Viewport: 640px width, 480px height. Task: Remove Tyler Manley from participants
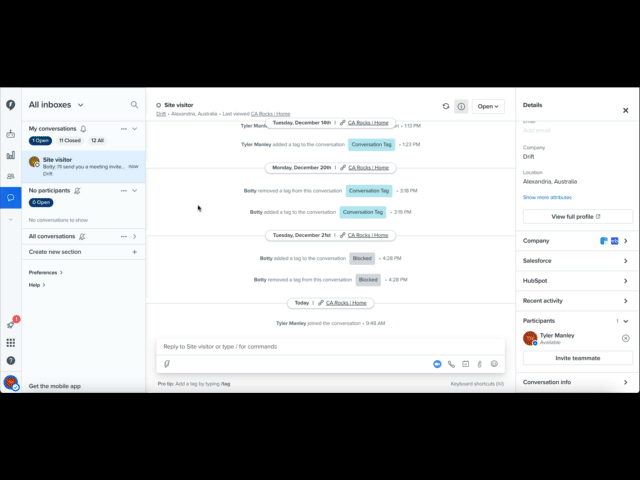[x=625, y=338]
